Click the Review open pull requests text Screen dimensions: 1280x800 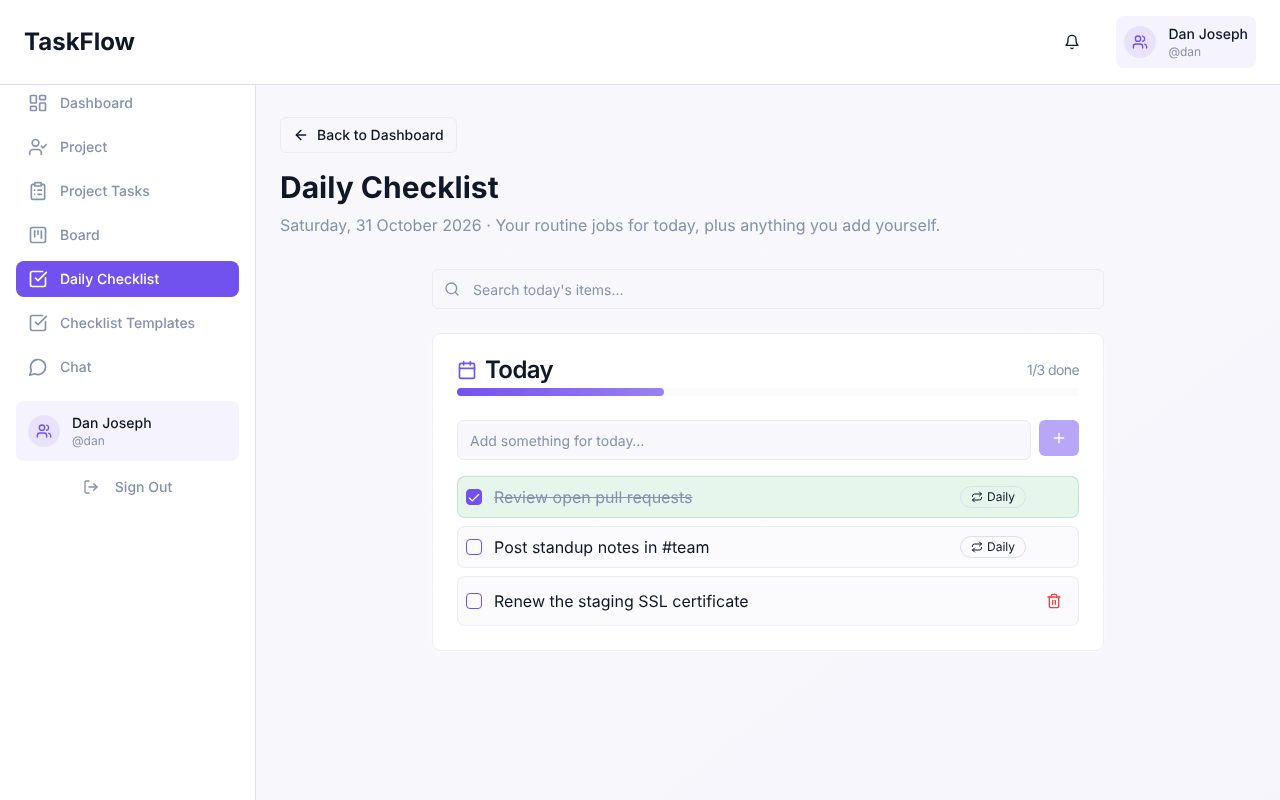pyautogui.click(x=593, y=497)
